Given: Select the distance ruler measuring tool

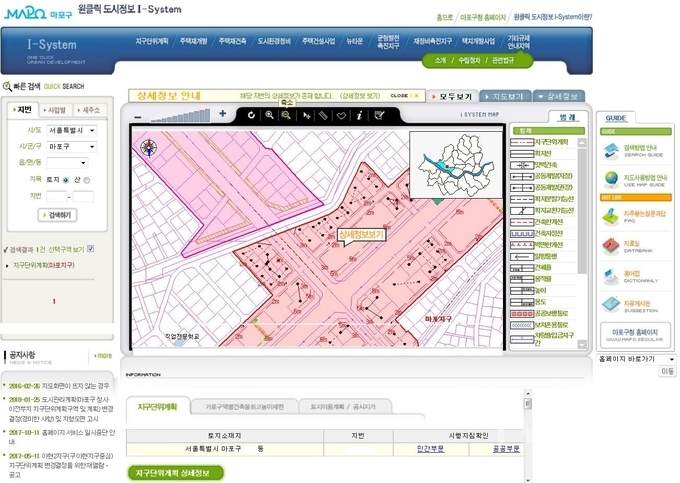Looking at the screenshot, I should click(x=323, y=115).
